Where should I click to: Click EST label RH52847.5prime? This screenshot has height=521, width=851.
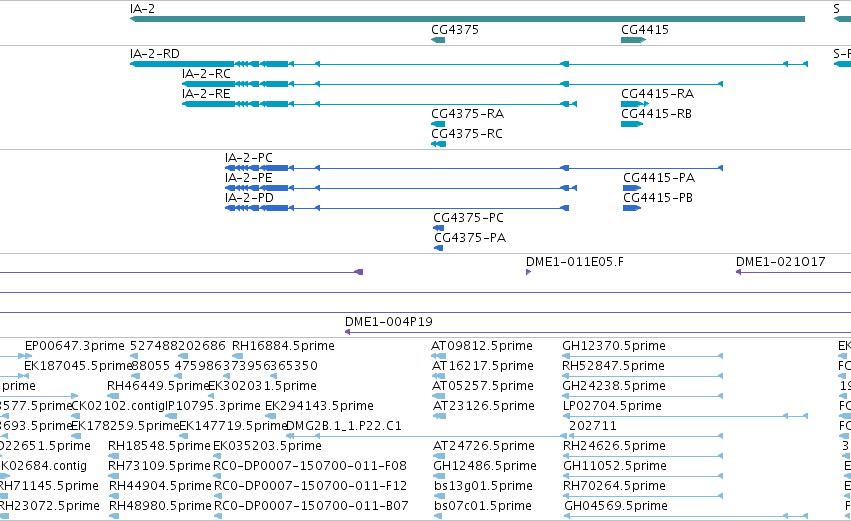pos(613,366)
